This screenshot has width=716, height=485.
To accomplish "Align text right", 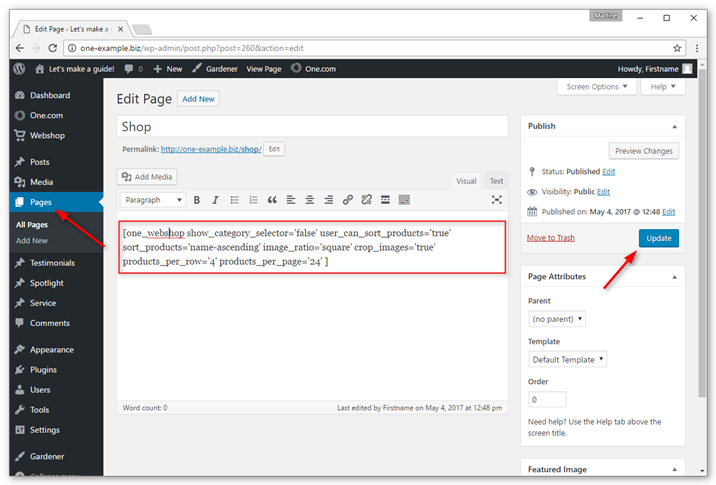I will (328, 200).
